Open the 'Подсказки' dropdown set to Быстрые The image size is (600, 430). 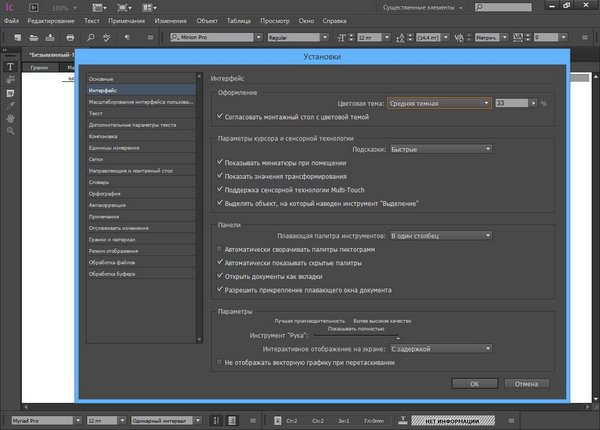click(x=442, y=148)
